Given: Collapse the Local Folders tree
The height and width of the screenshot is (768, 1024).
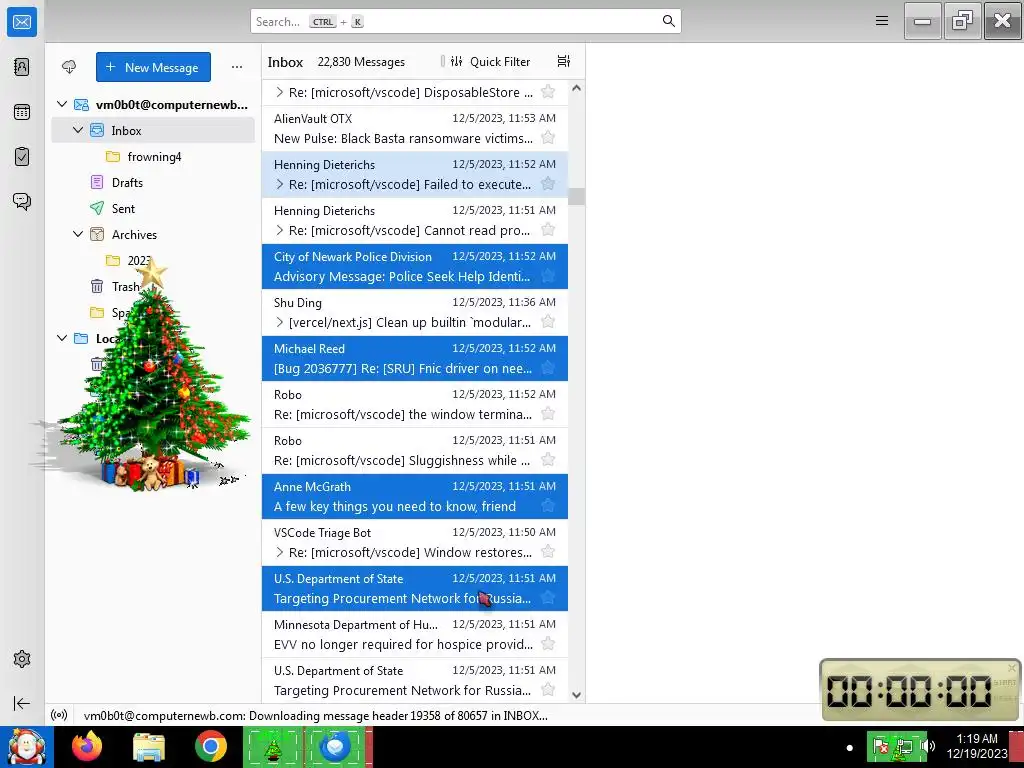Looking at the screenshot, I should (x=62, y=338).
